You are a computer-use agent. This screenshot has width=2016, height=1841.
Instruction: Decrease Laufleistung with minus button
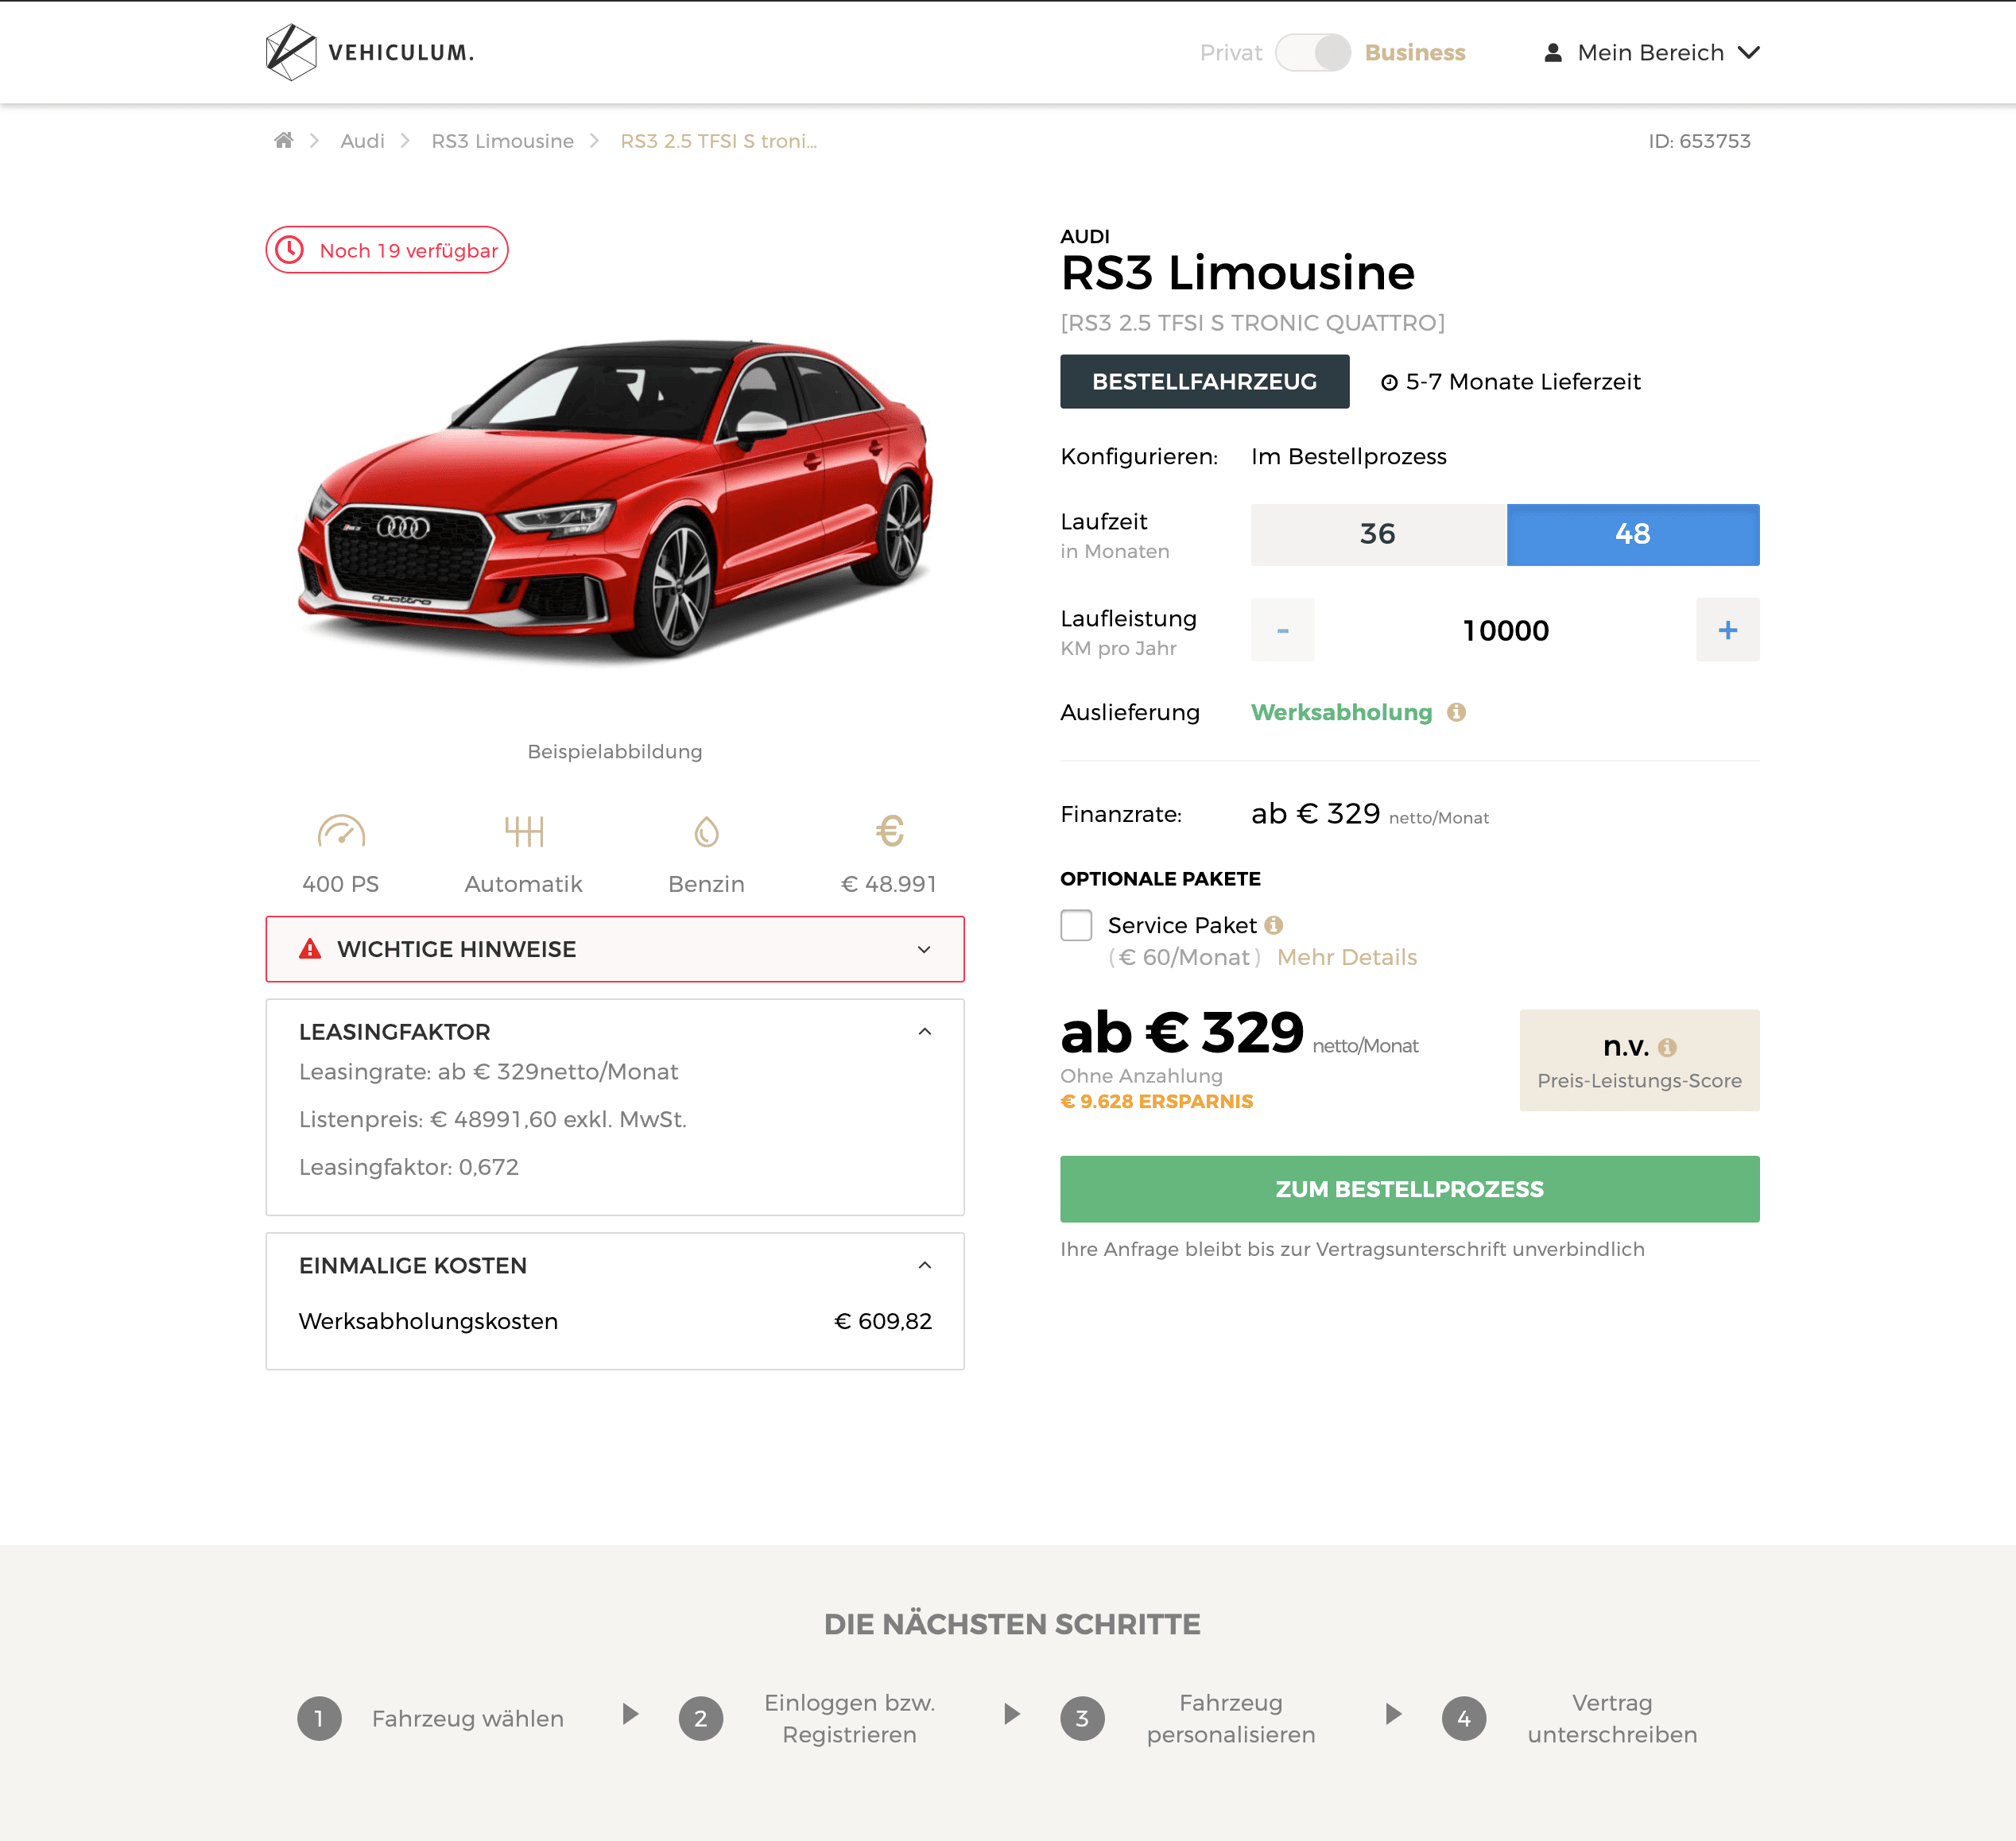1283,630
